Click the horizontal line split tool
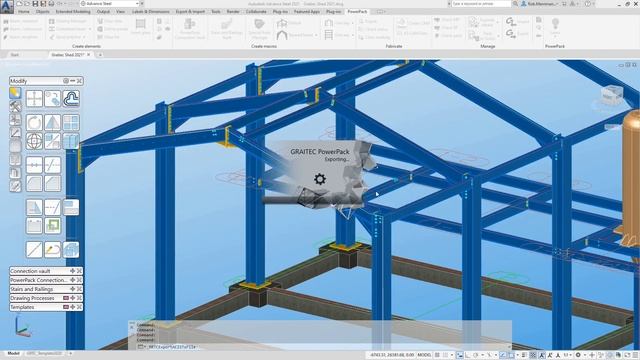Screen dimensions: 640x360 pyautogui.click(x=34, y=165)
